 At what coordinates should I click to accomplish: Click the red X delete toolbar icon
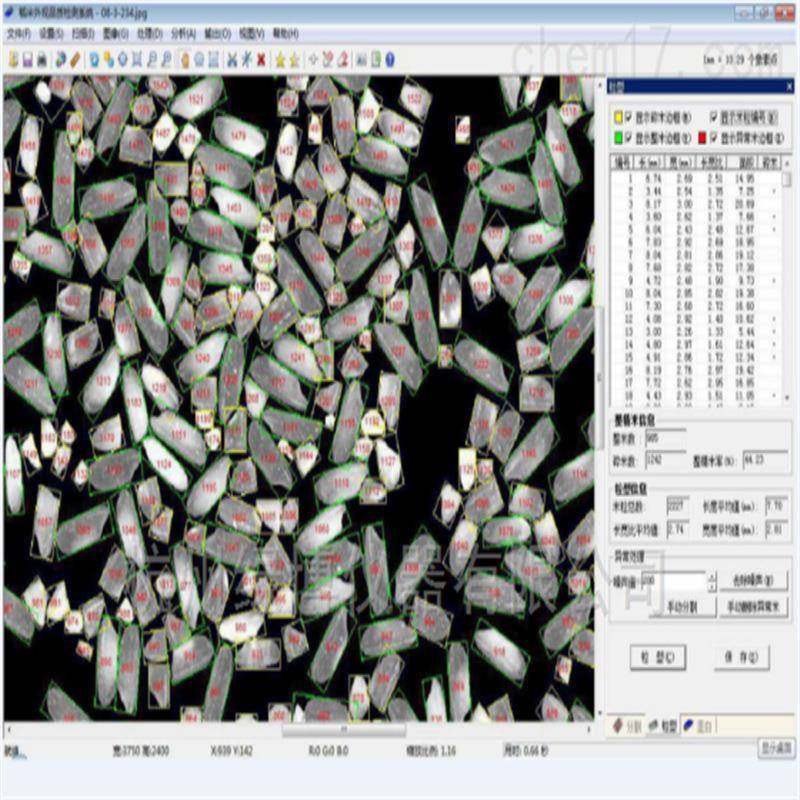pos(261,60)
